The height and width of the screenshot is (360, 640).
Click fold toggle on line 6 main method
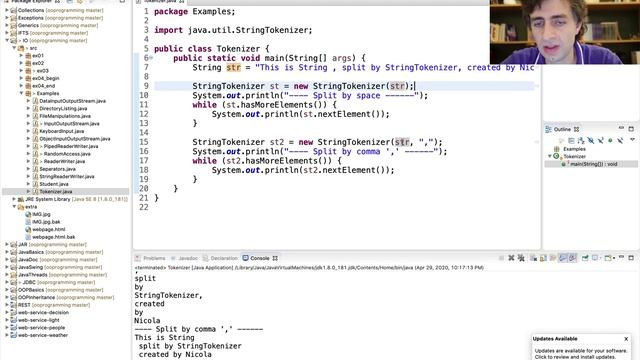(151, 58)
